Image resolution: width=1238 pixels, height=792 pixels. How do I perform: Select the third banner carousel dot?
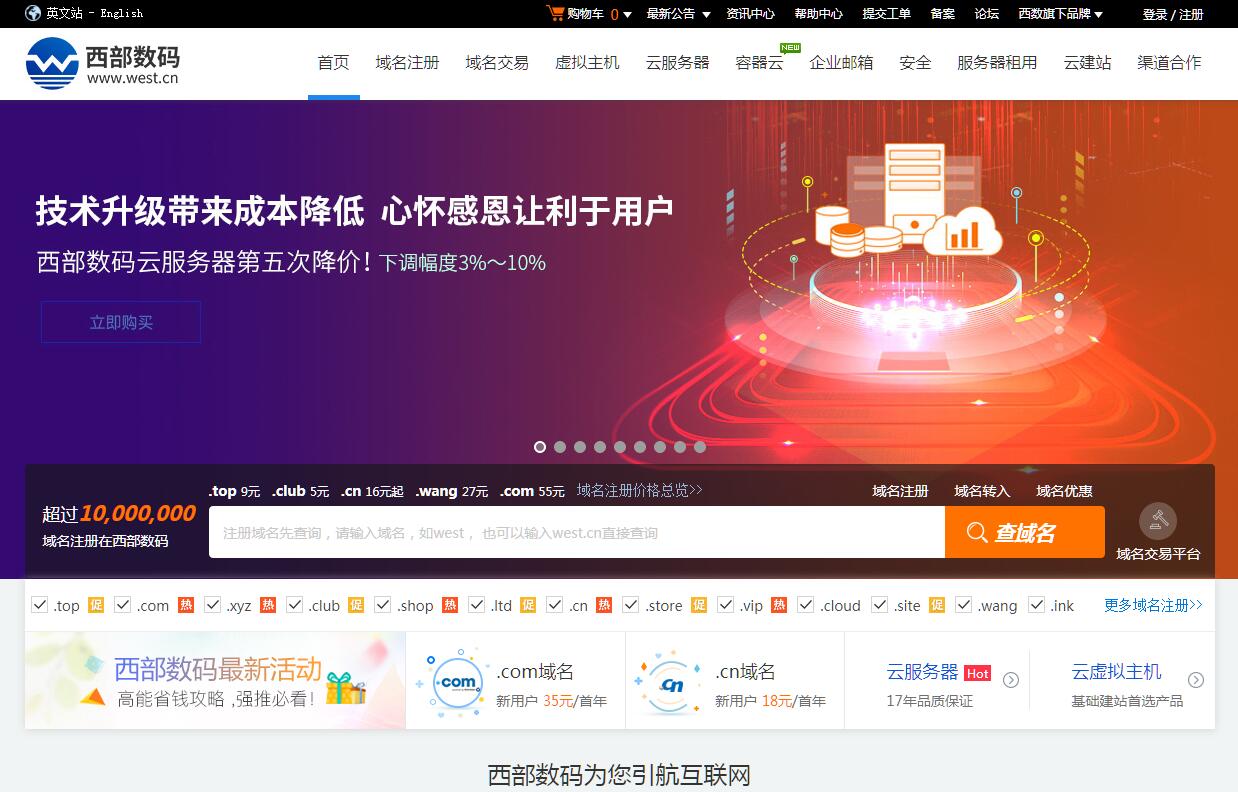[580, 447]
